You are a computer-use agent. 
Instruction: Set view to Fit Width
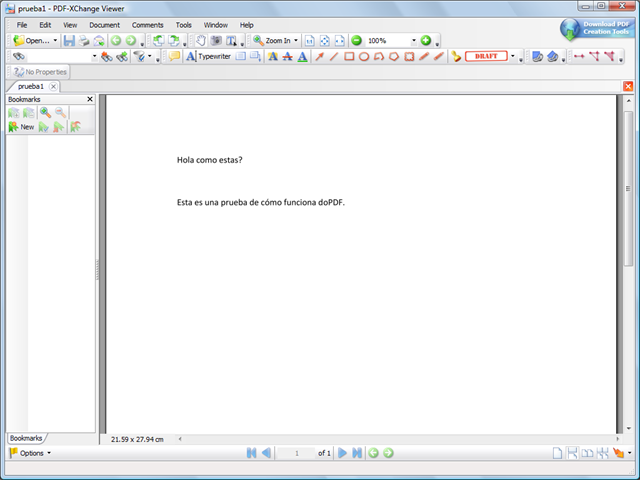pos(340,40)
